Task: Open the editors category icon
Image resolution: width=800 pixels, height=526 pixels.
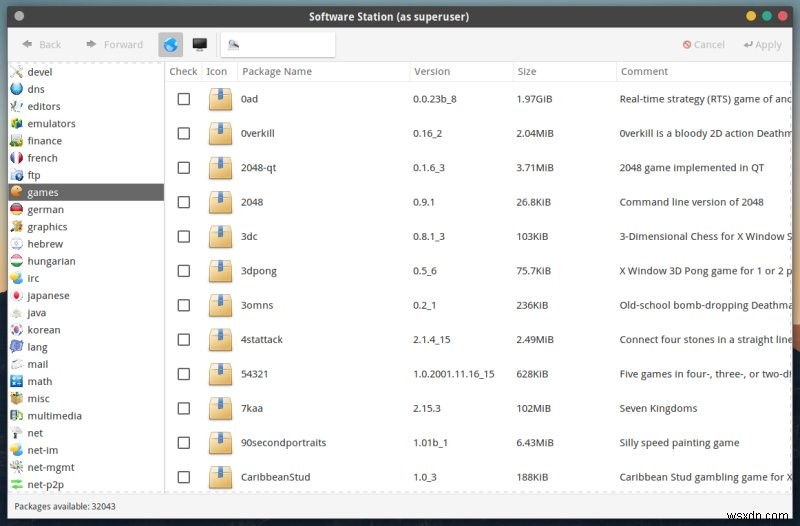Action: point(17,106)
